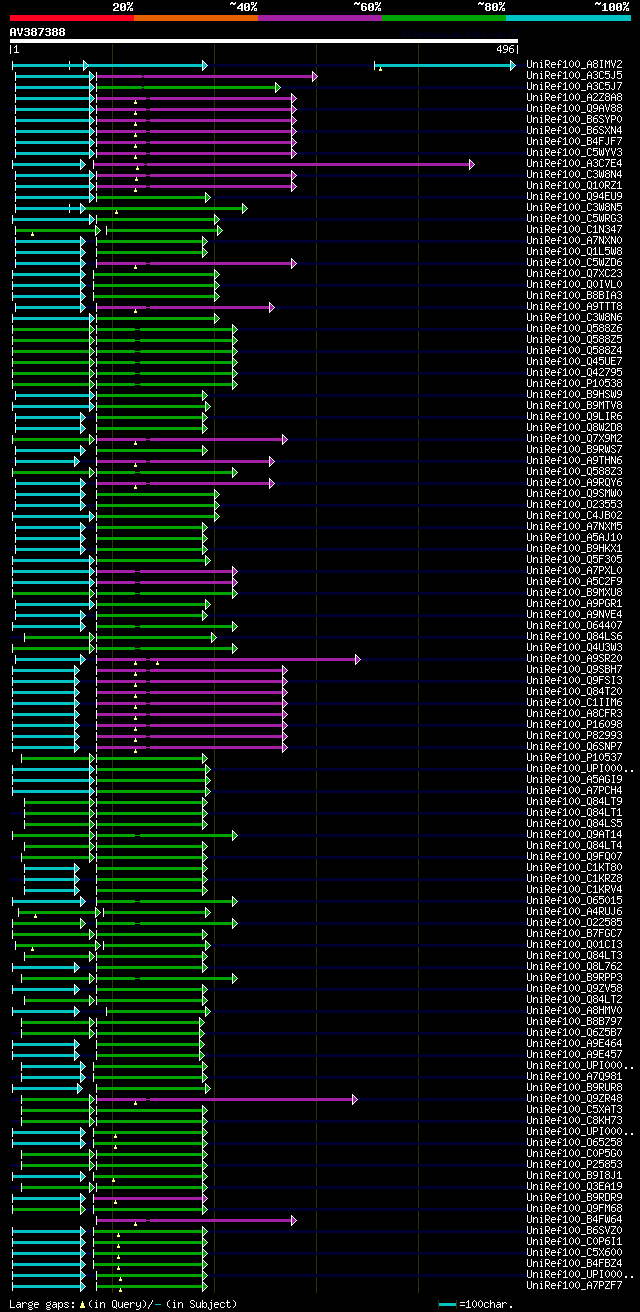Image resolution: width=640 pixels, height=1312 pixels.
Task: Select the UniRef100_Q45UE7 label
Action: (x=576, y=361)
